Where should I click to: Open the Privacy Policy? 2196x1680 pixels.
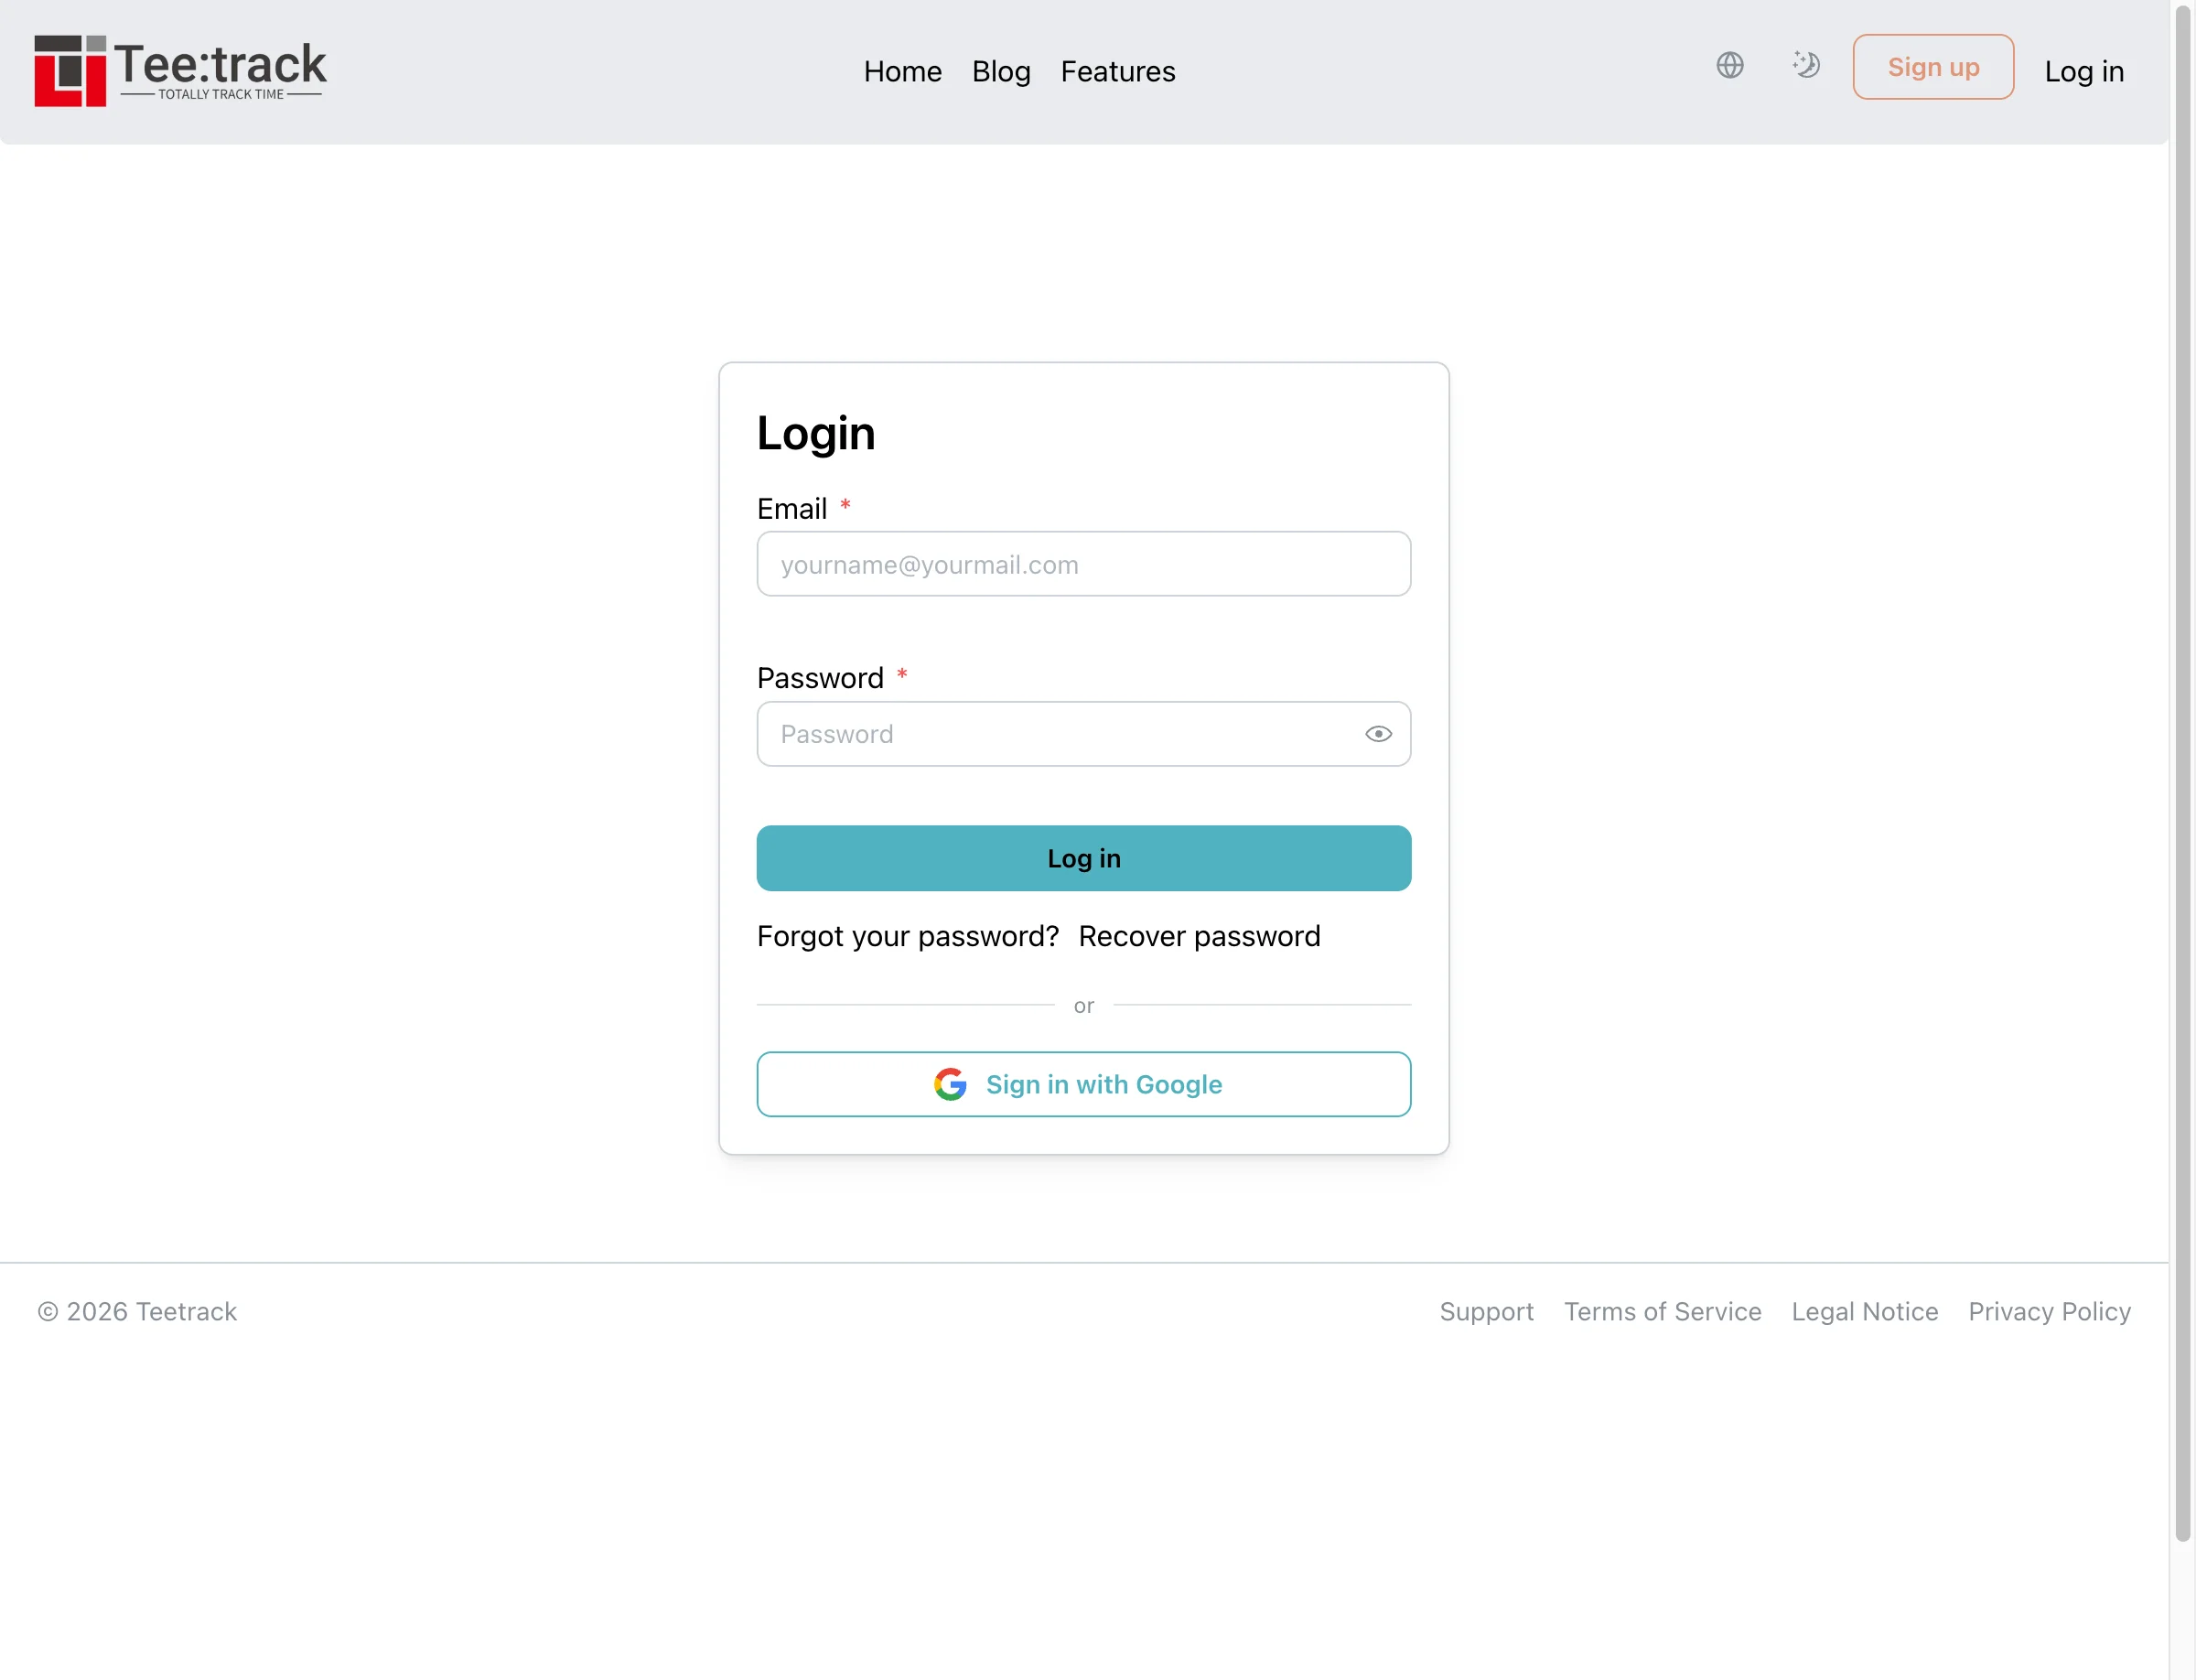click(2049, 1311)
